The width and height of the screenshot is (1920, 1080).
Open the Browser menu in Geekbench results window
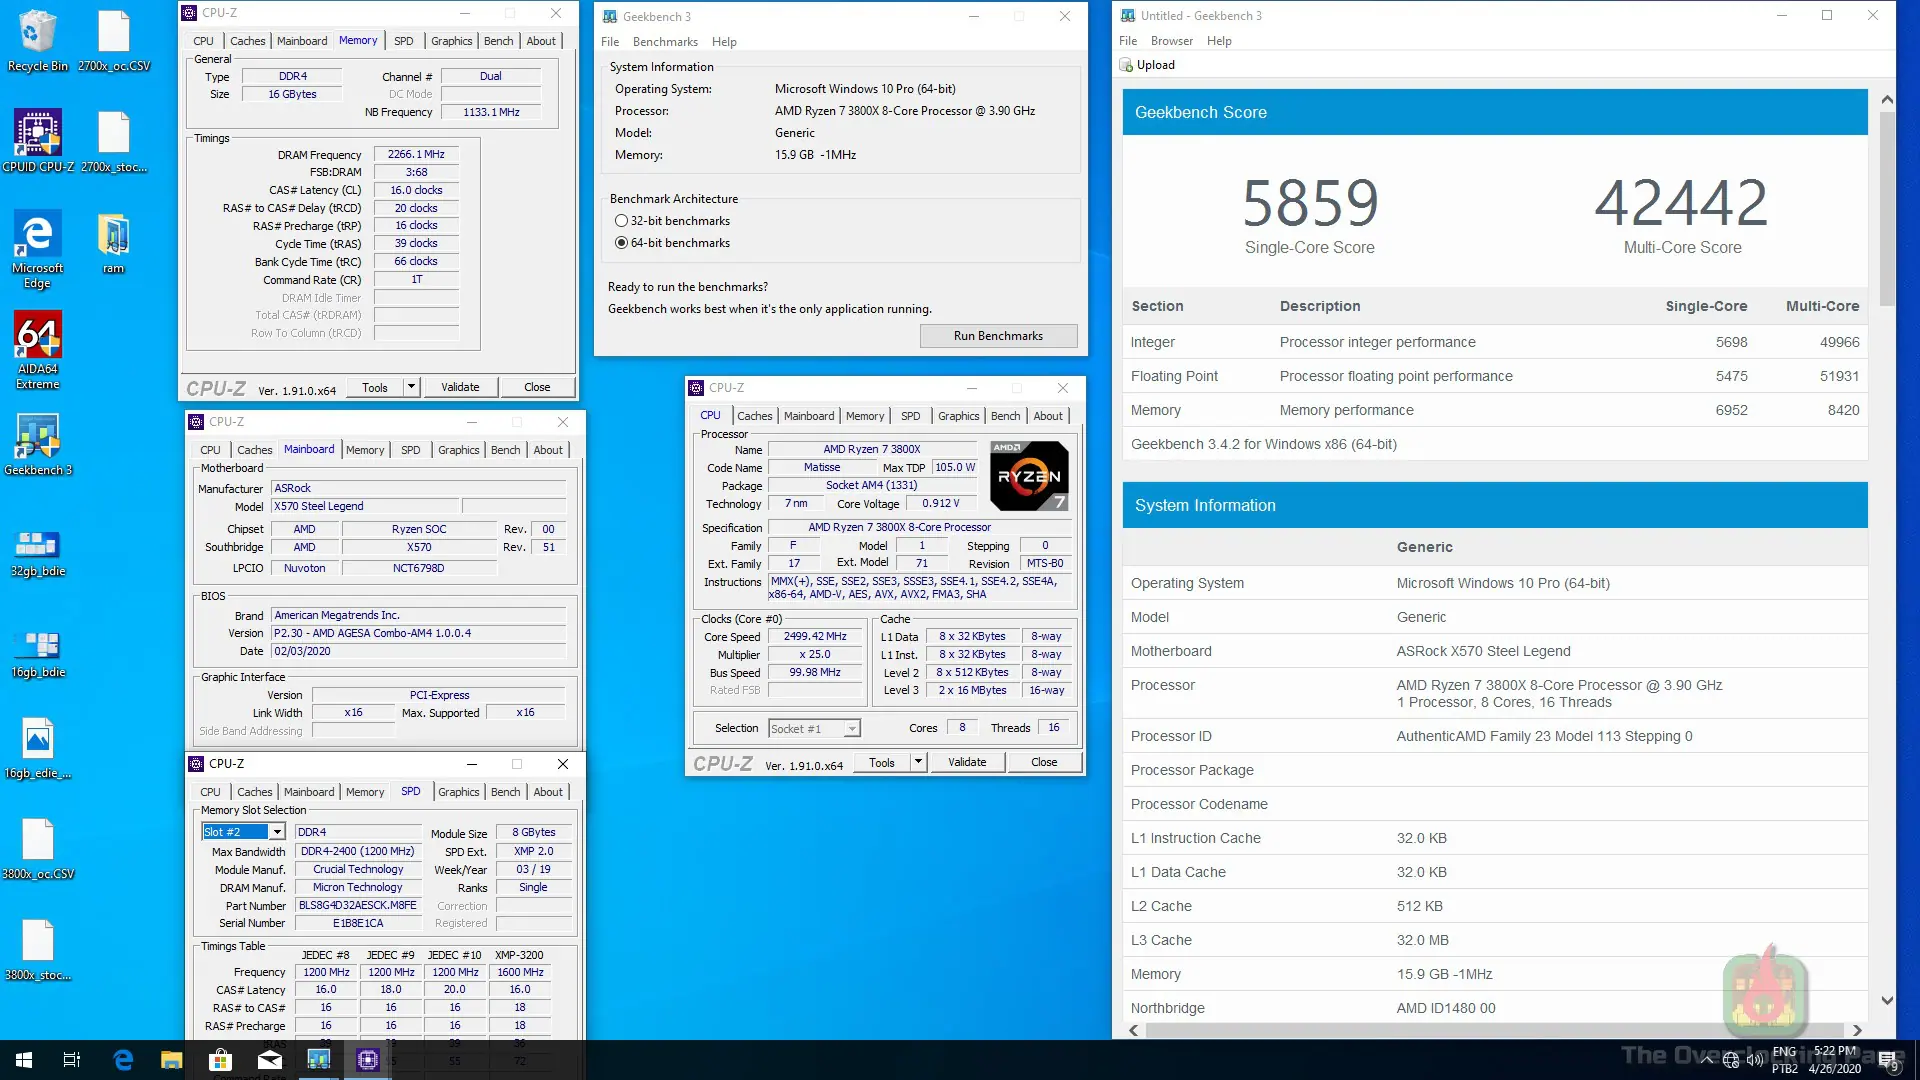coord(1172,41)
